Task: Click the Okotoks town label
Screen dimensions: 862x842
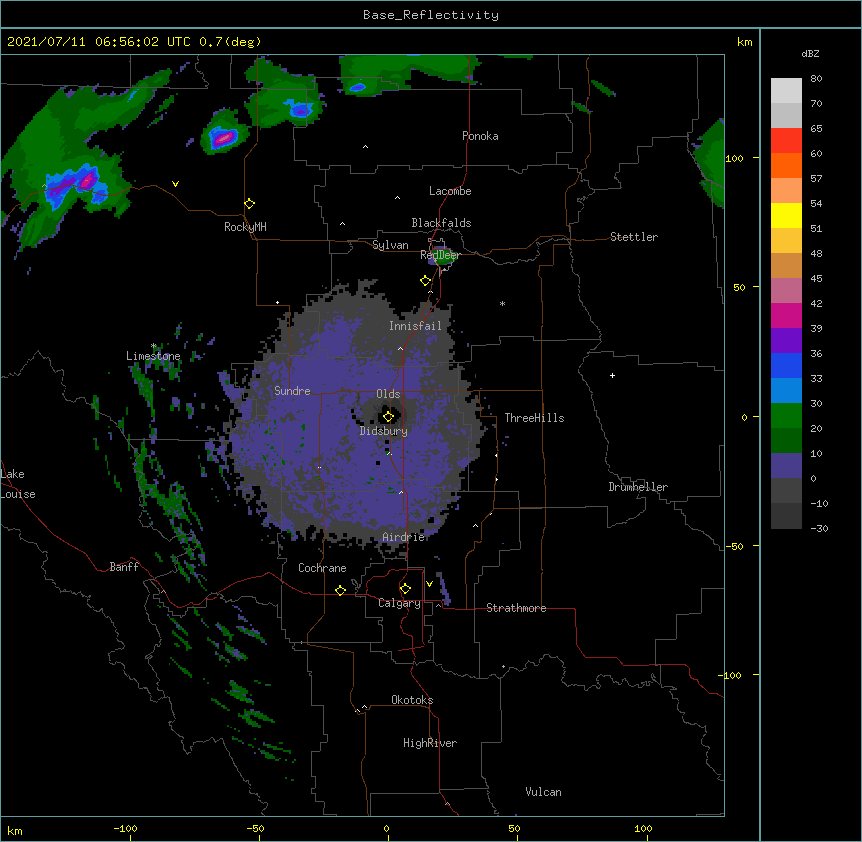Action: (x=412, y=700)
